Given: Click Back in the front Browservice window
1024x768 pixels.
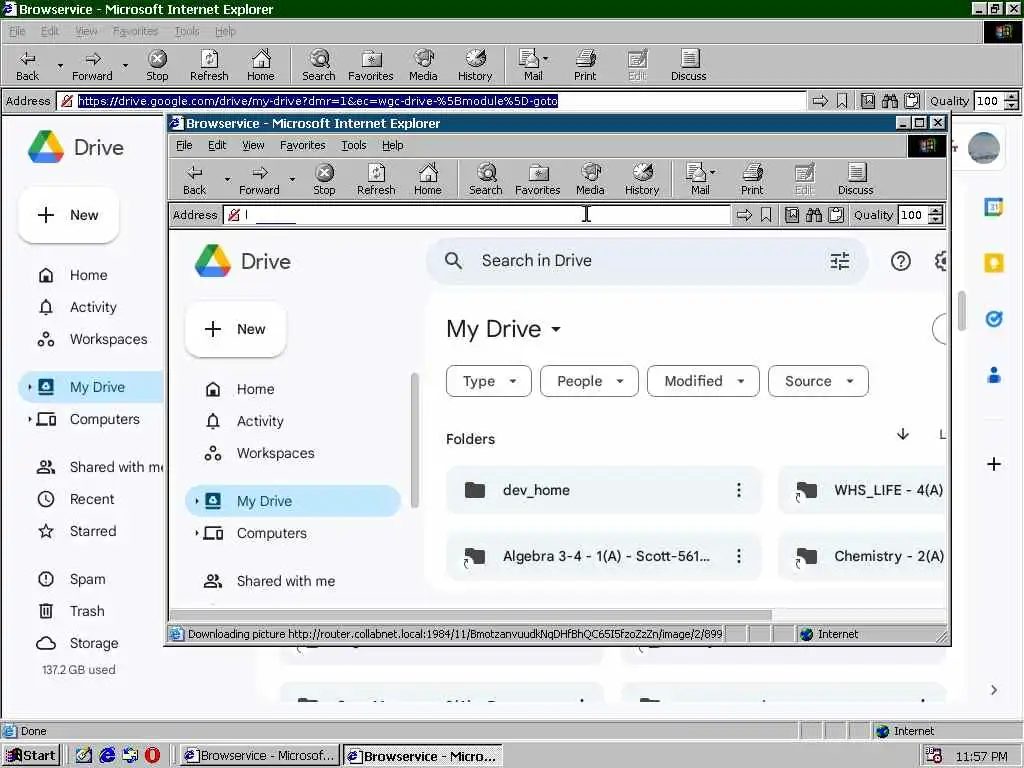Looking at the screenshot, I should (x=194, y=180).
